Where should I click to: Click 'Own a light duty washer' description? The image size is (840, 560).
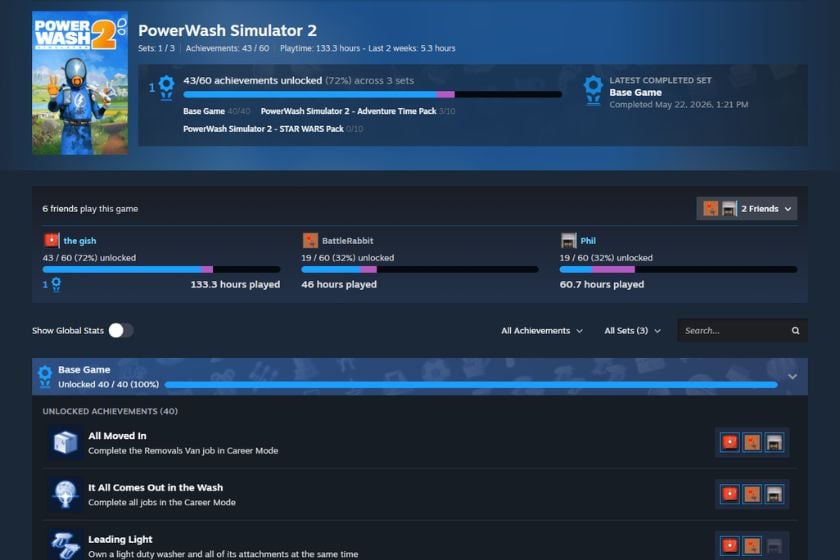point(223,554)
